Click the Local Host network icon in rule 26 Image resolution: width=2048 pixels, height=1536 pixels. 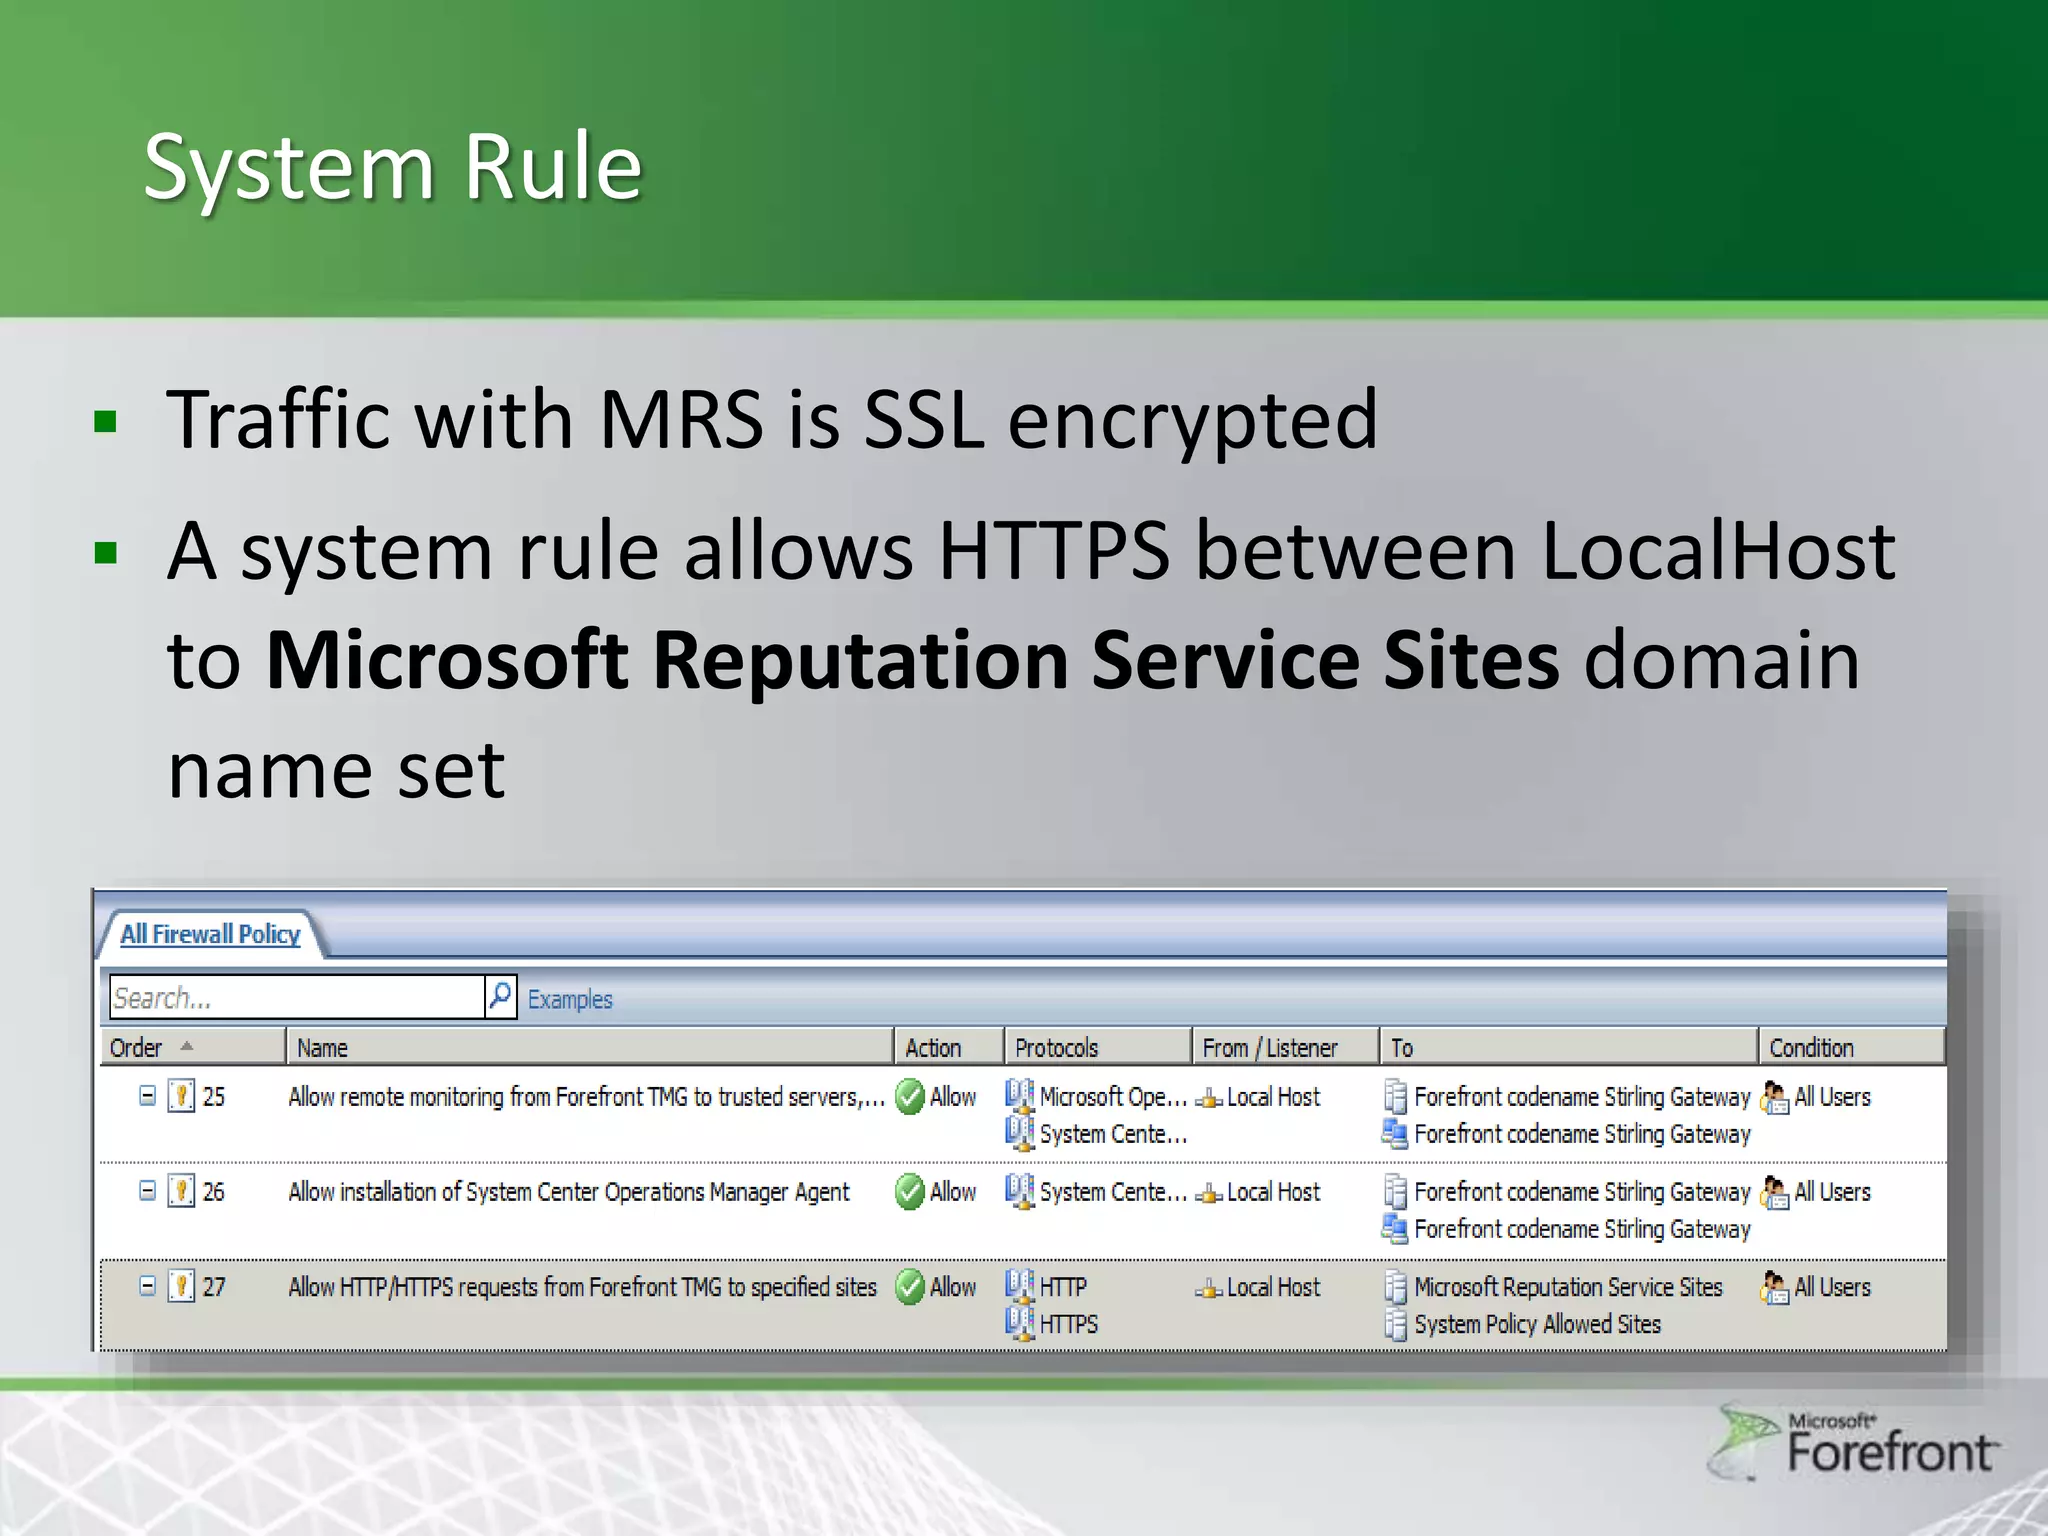pyautogui.click(x=1209, y=1194)
